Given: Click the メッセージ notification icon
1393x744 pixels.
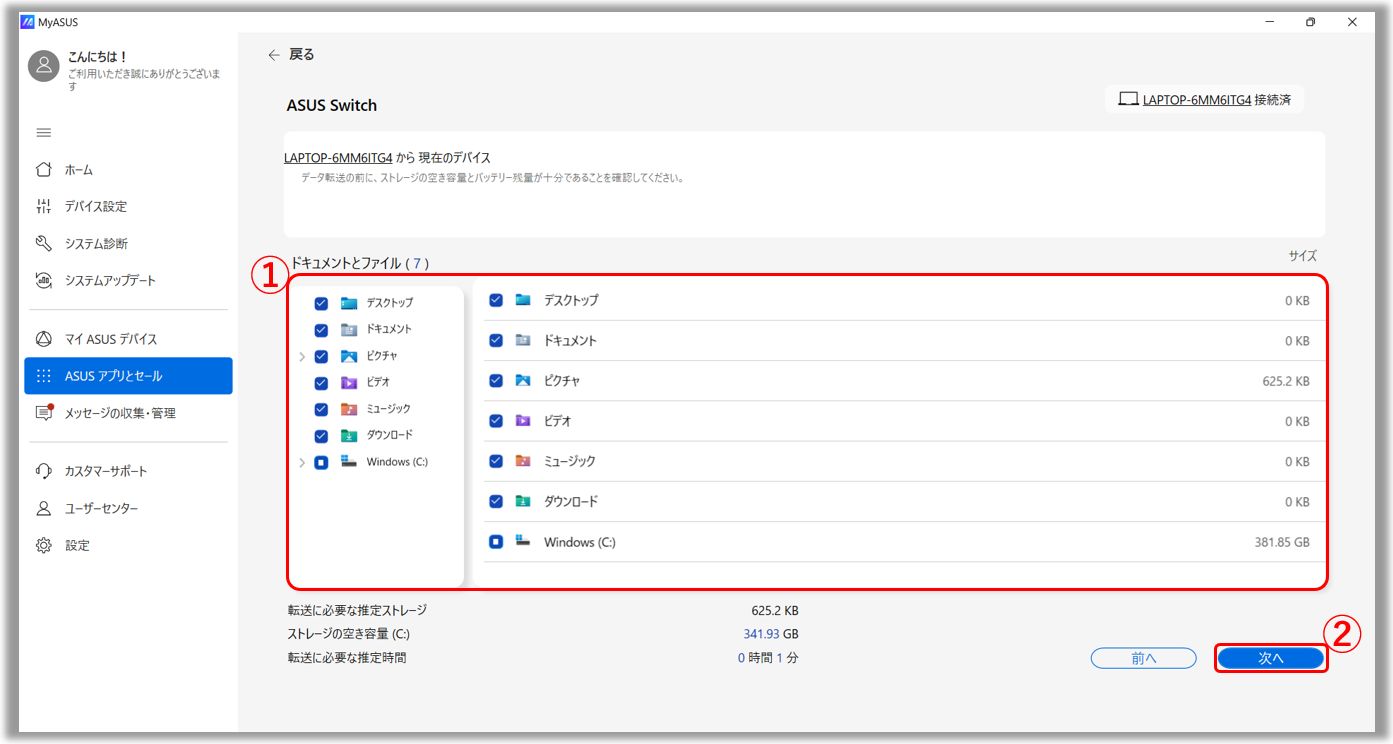Looking at the screenshot, I should (43, 413).
